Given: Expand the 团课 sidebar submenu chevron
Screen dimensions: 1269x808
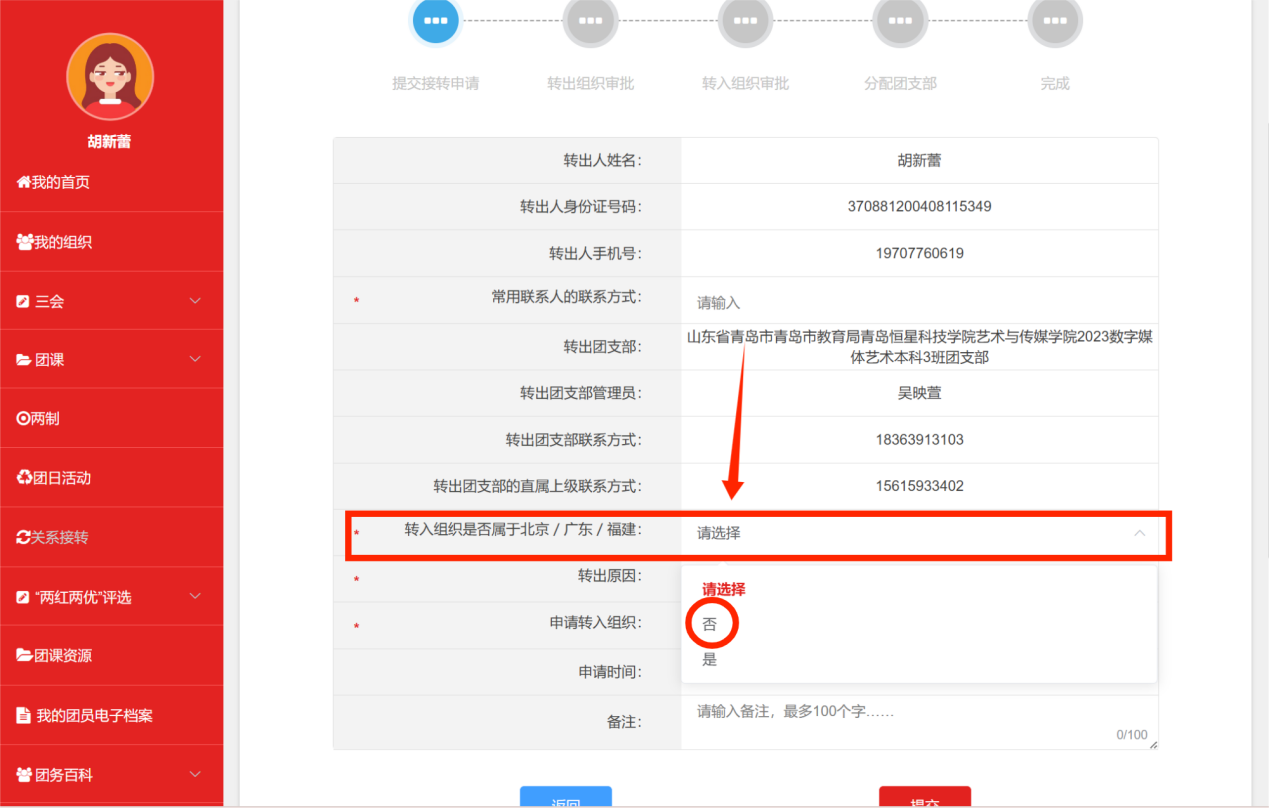Looking at the screenshot, I should coord(195,359).
